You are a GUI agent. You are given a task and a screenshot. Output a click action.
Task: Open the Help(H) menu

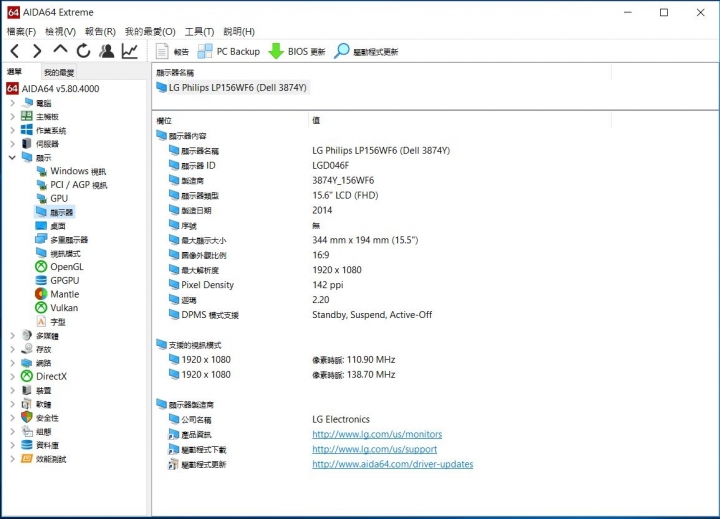pos(239,32)
